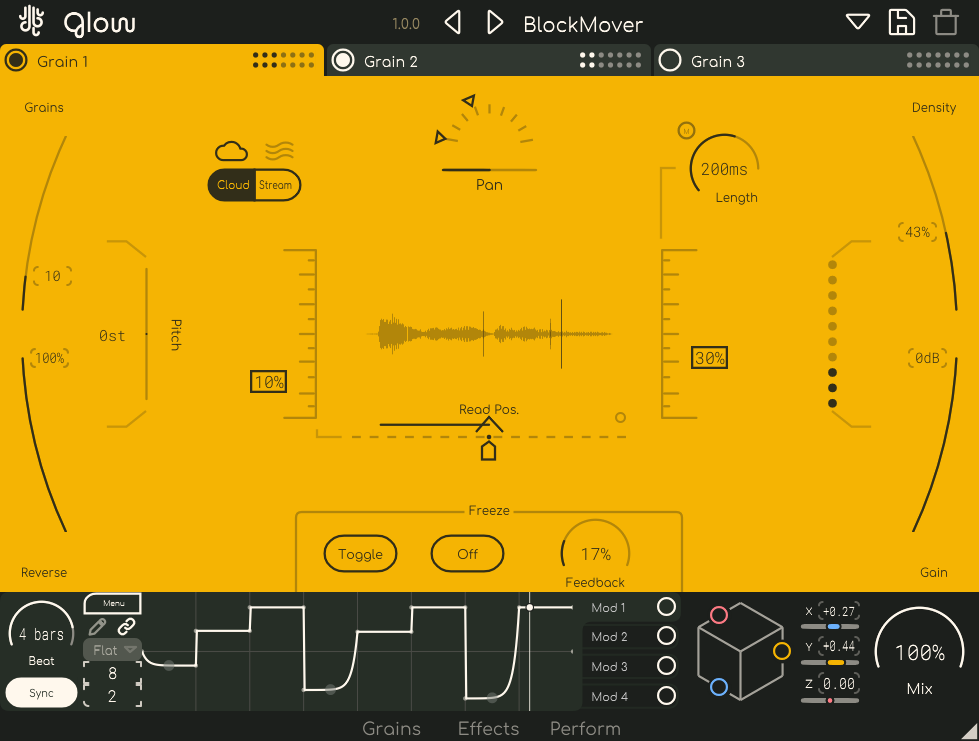This screenshot has width=979, height=741.
Task: Click the Freeze Off button
Action: click(x=467, y=554)
